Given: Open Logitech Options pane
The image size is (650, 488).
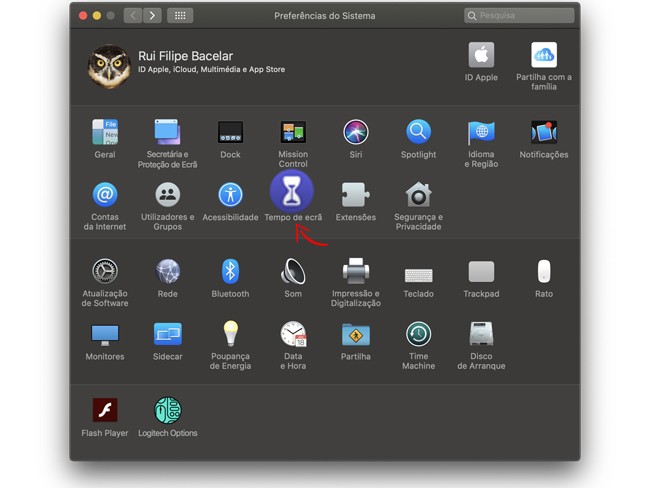Looking at the screenshot, I should coord(168,410).
